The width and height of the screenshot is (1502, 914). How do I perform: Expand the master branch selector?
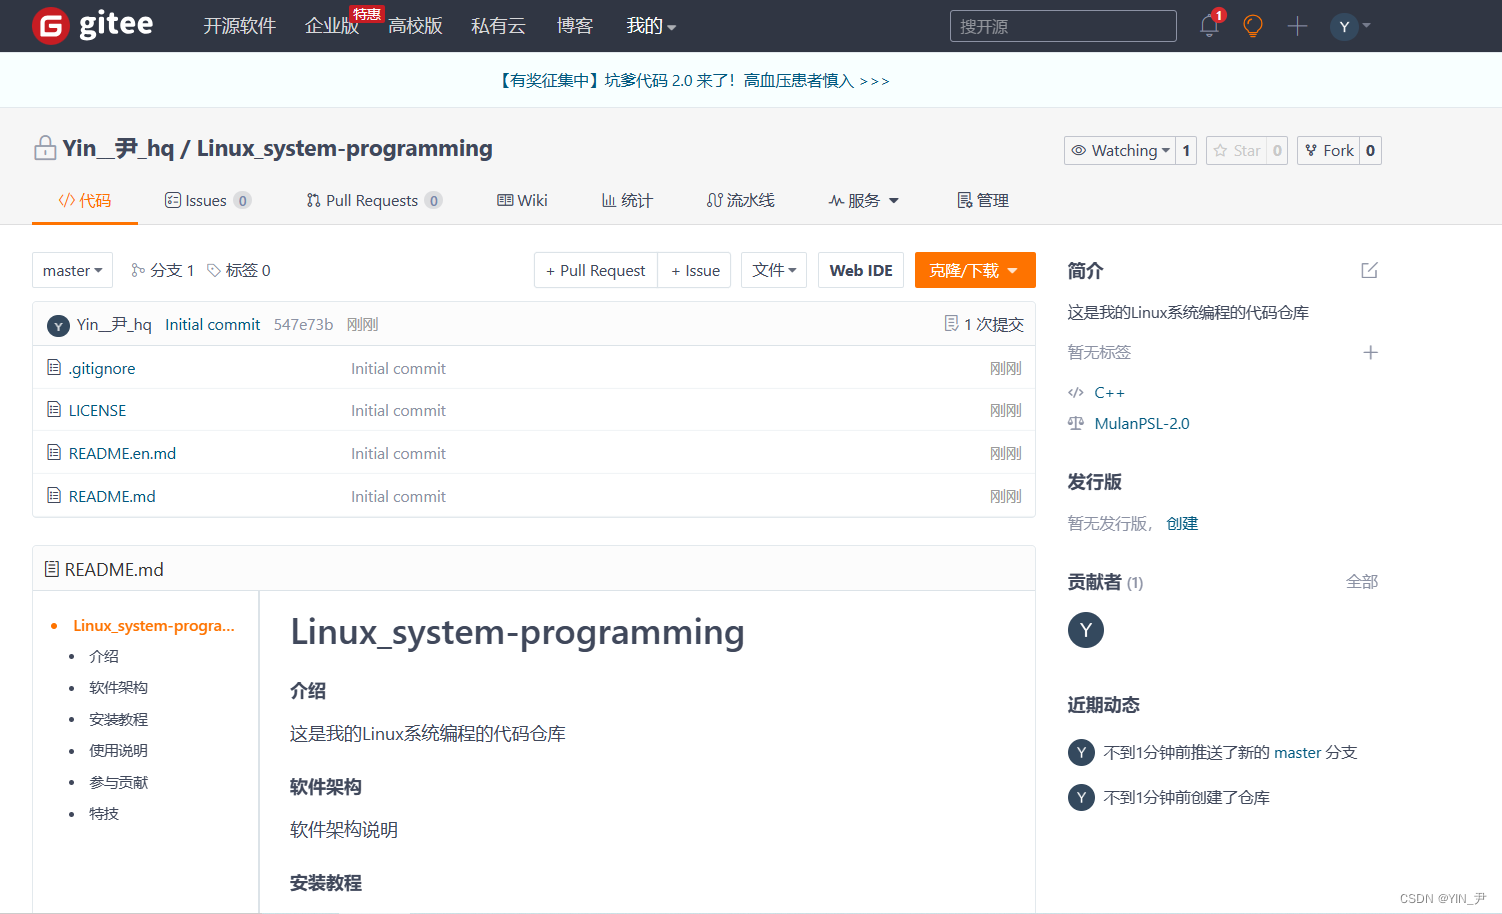[72, 270]
